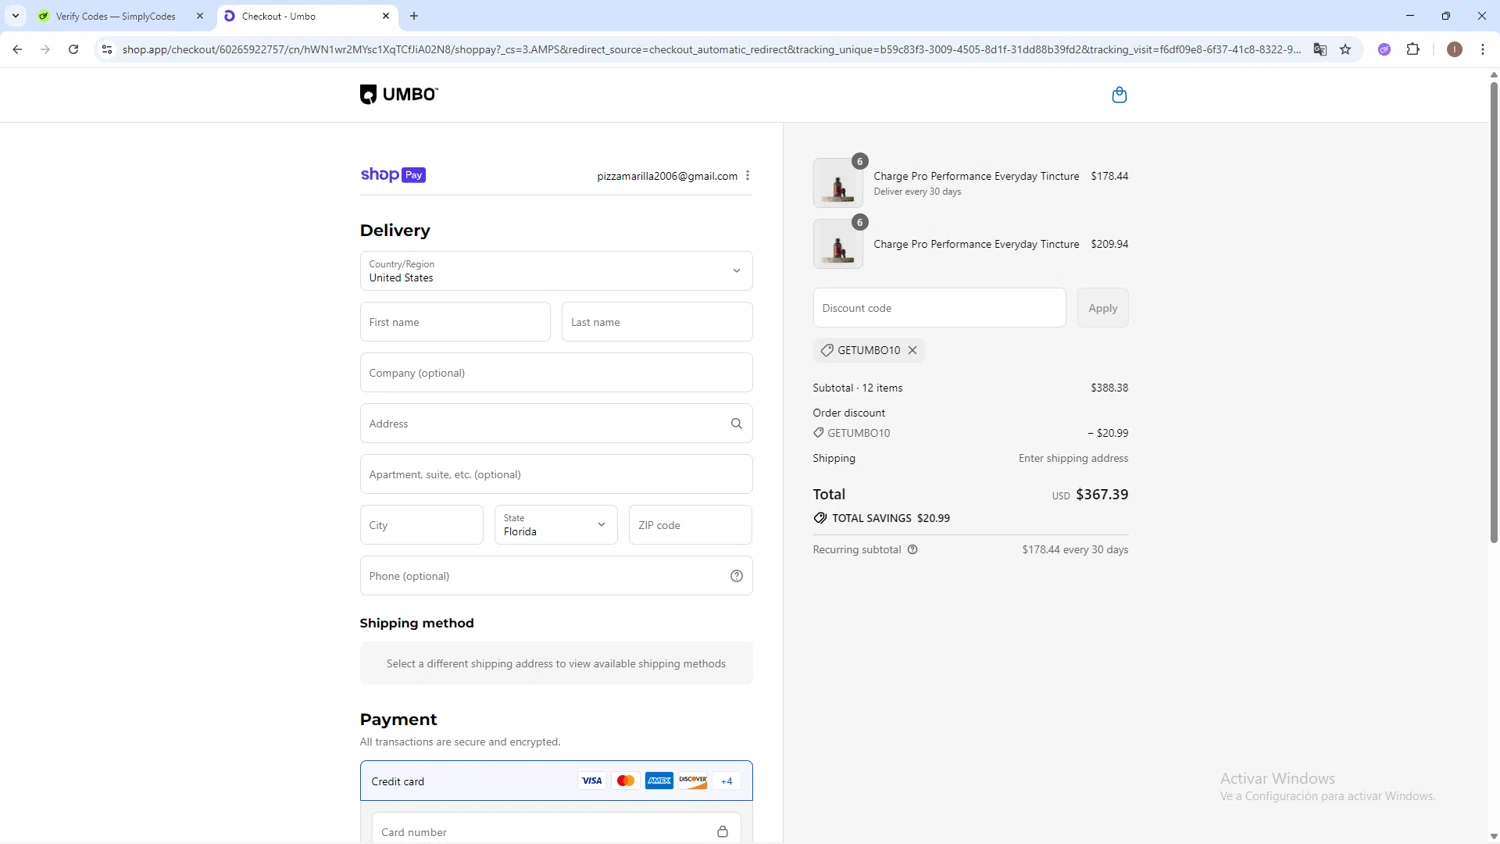The width and height of the screenshot is (1500, 844).
Task: Switch to Verify Codes — SimplyCodes tab
Action: [120, 16]
